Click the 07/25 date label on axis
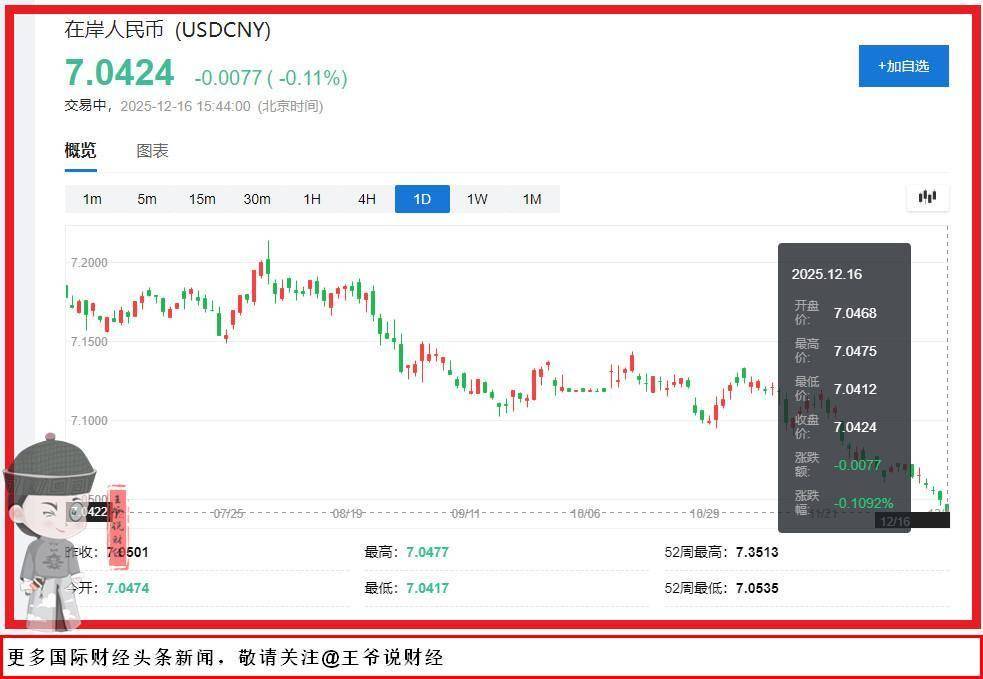The height and width of the screenshot is (679, 983). 228,513
